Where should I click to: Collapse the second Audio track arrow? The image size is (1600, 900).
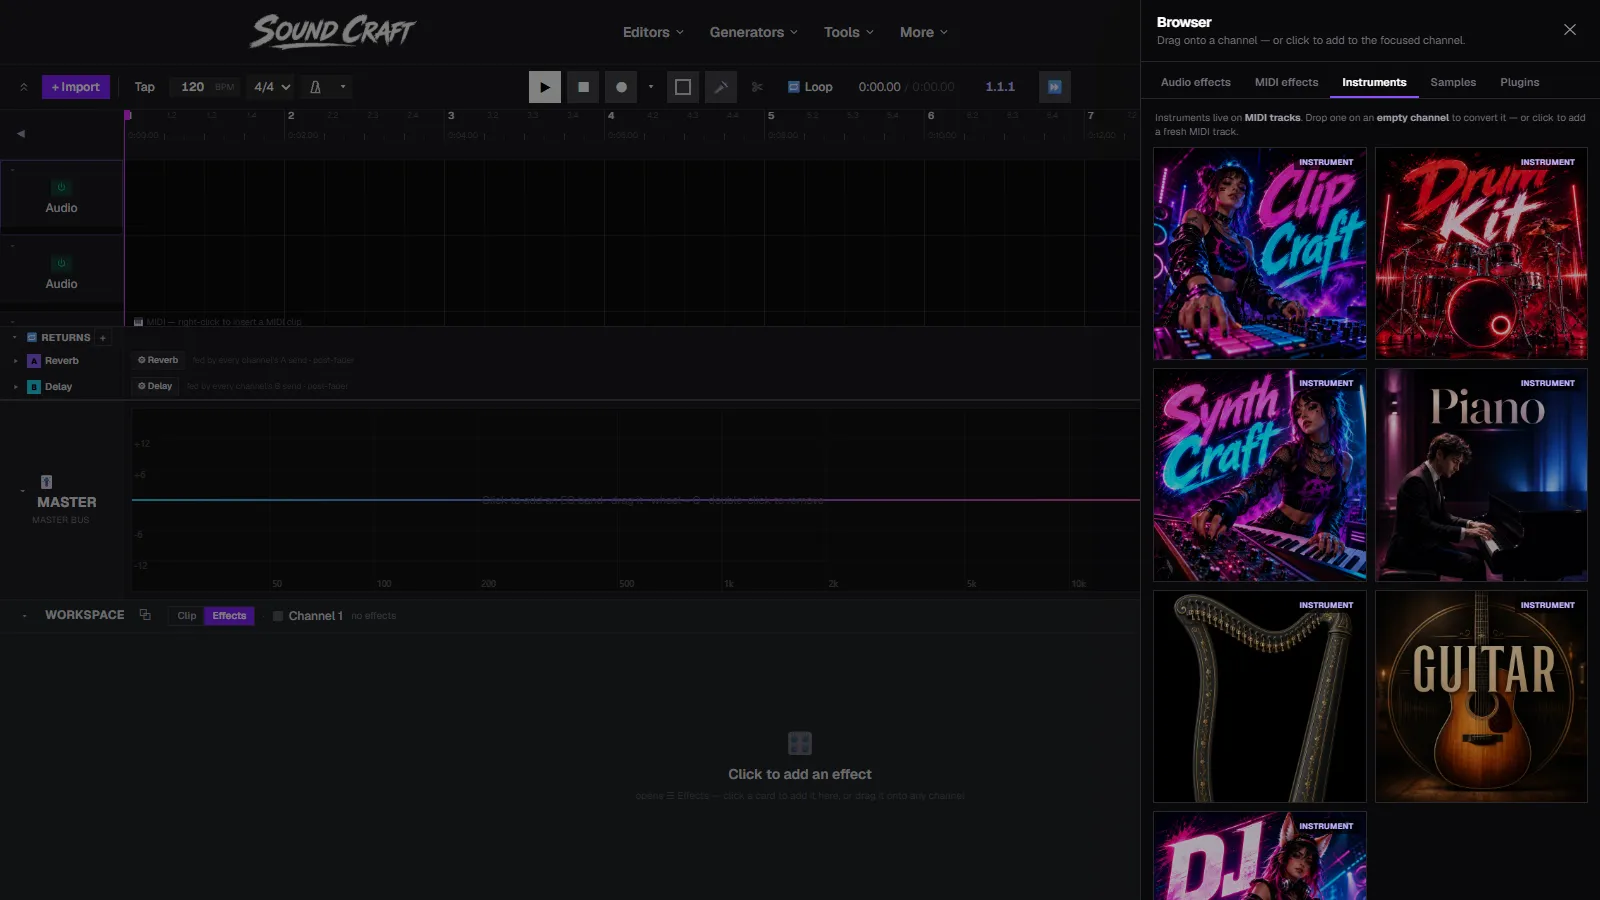[12, 246]
